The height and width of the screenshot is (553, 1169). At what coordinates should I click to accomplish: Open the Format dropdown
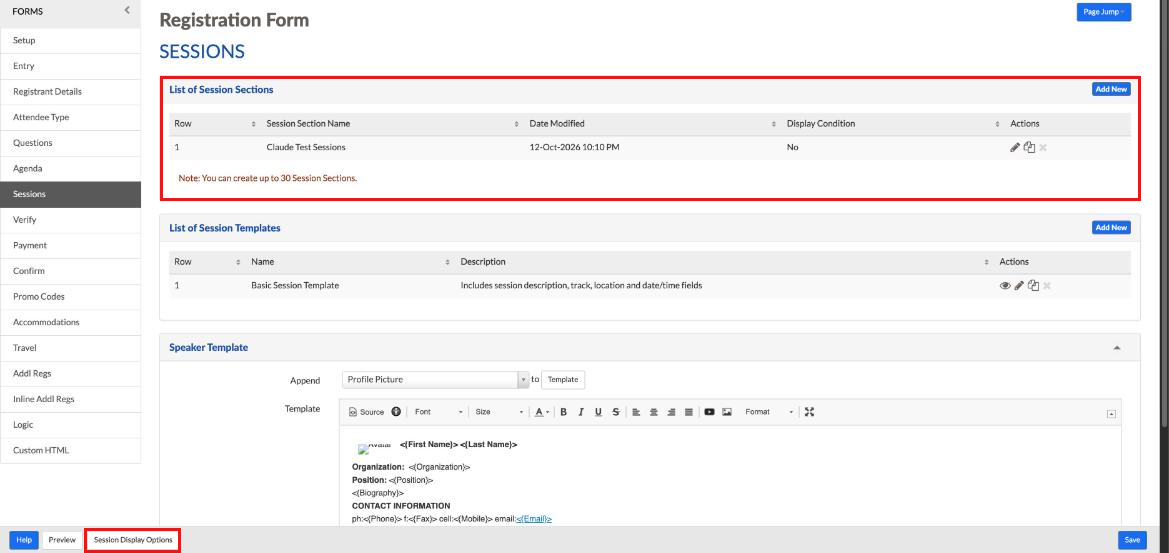[x=768, y=412]
